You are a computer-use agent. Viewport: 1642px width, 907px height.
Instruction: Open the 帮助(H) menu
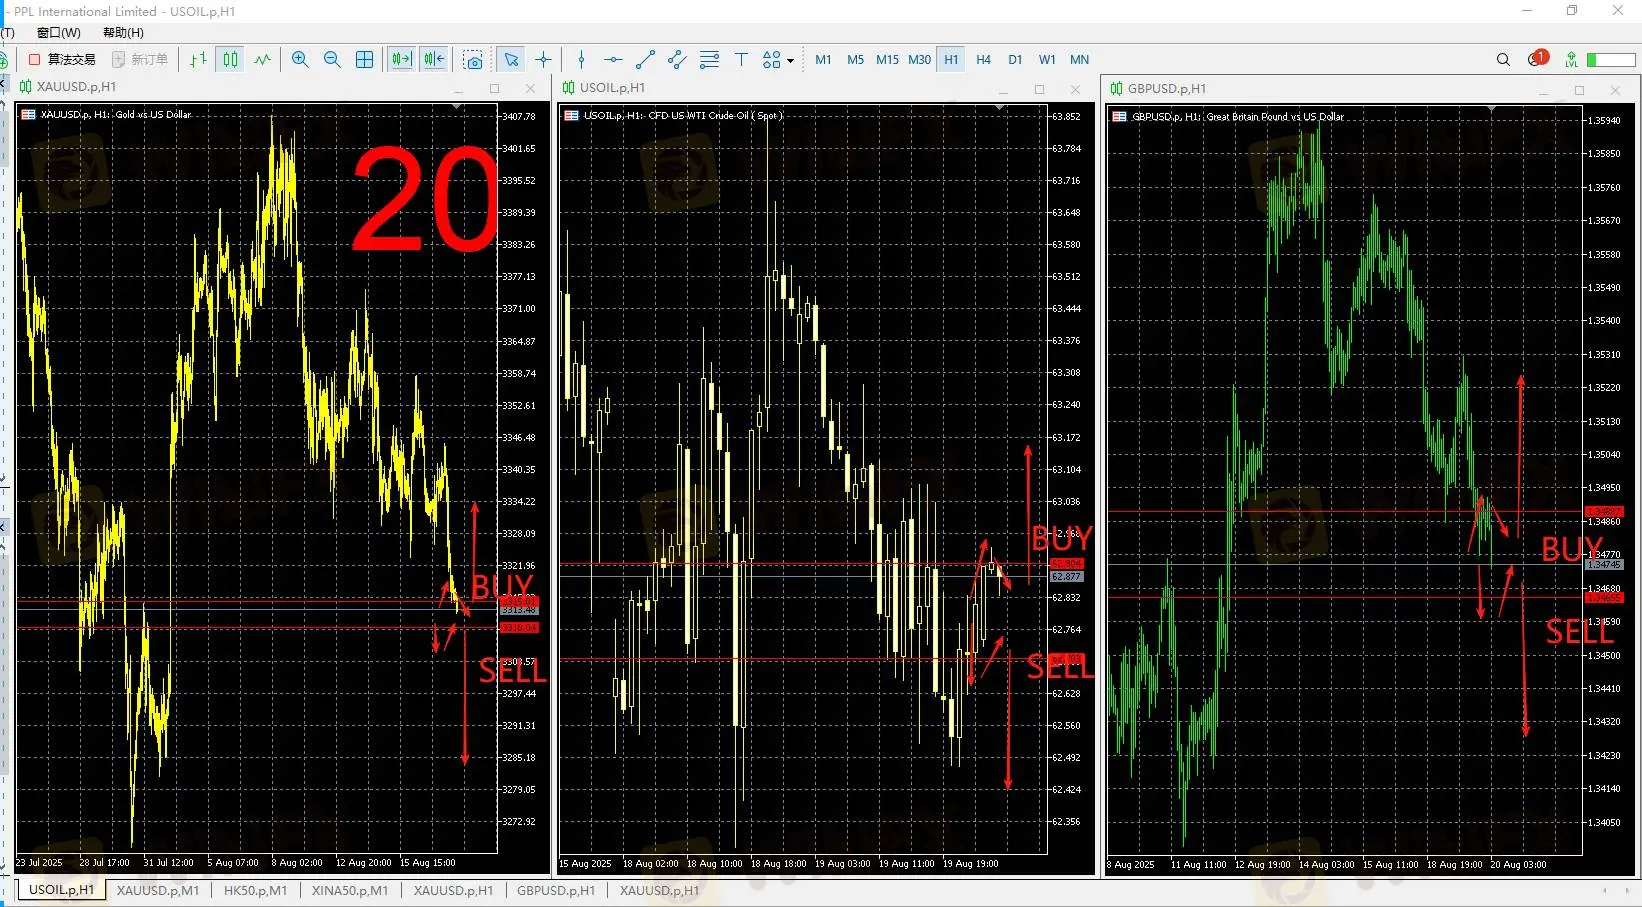[x=123, y=32]
